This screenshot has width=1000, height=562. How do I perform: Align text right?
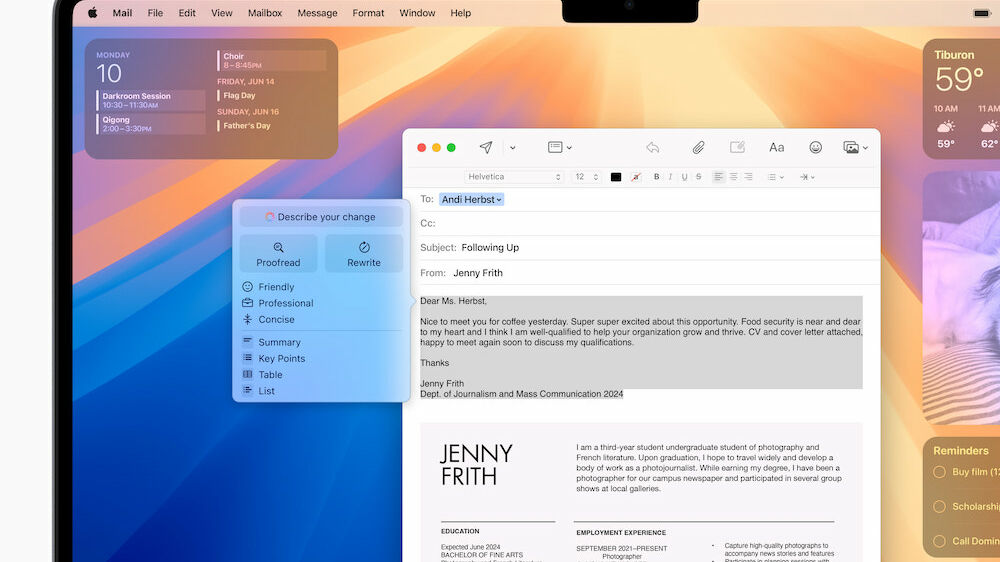pyautogui.click(x=748, y=177)
